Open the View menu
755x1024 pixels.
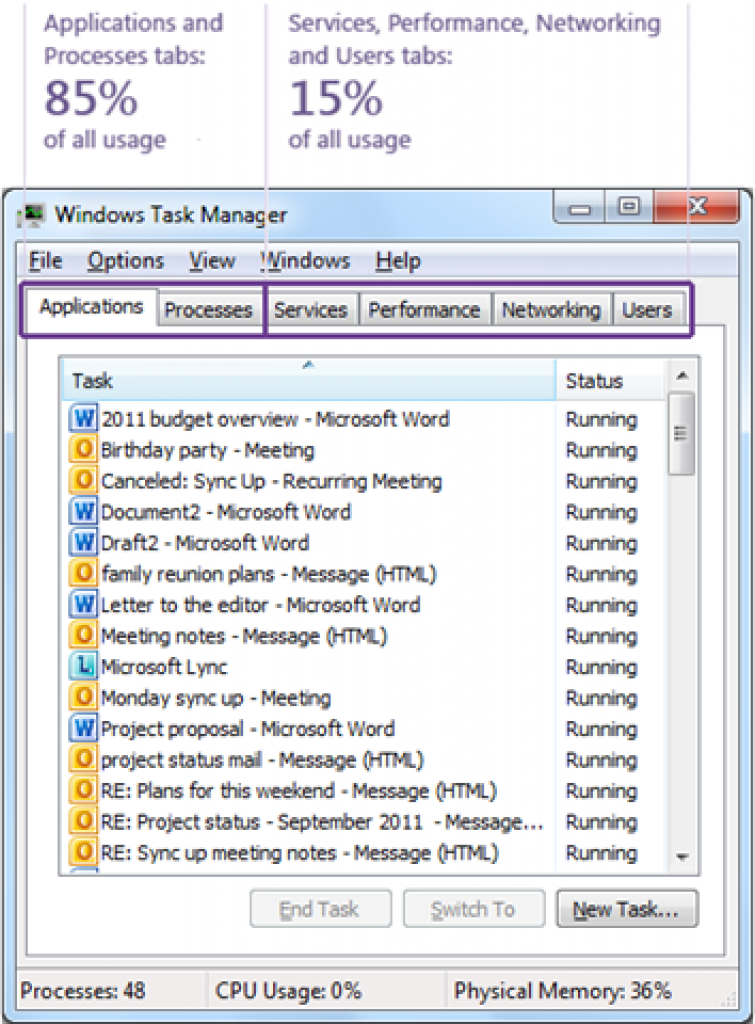pos(212,261)
